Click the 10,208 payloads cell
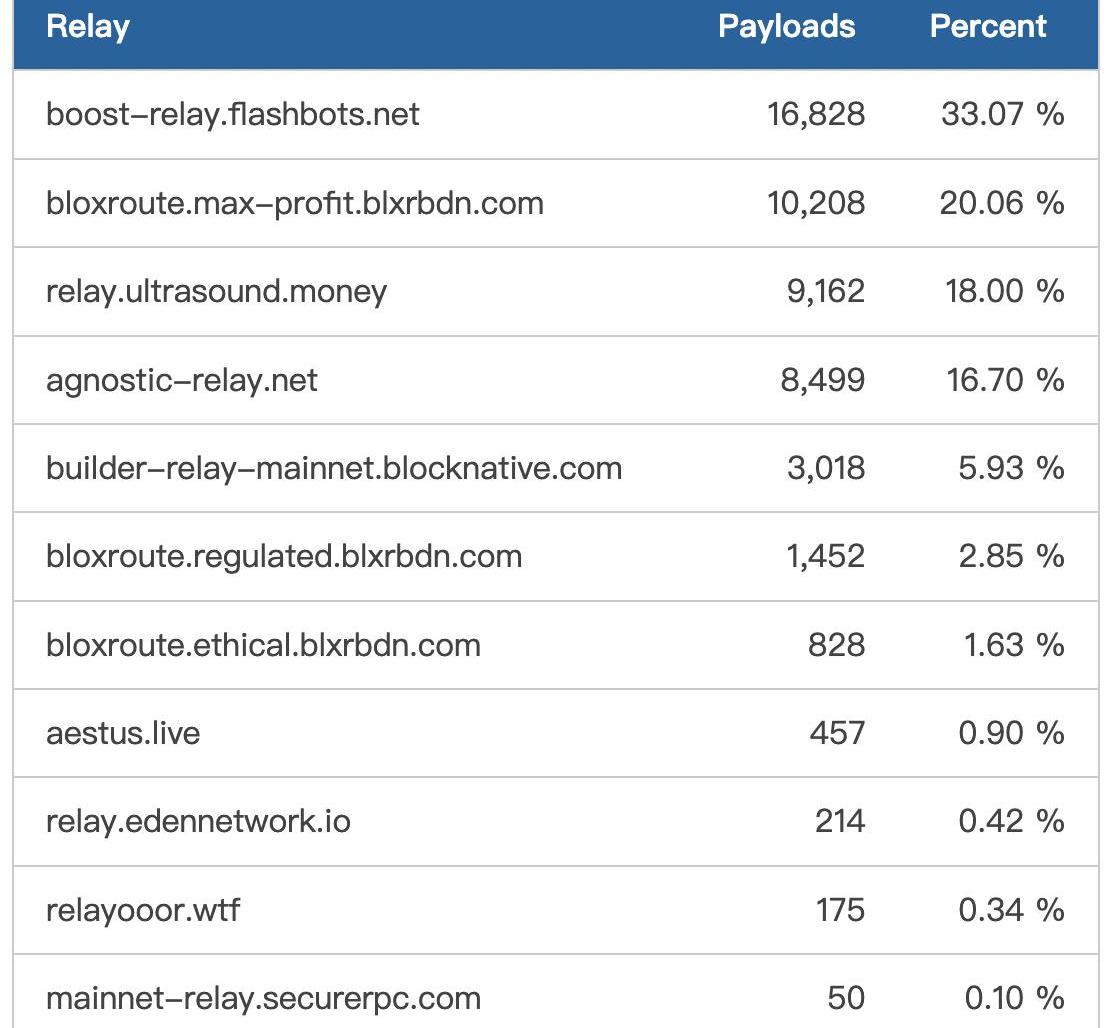The image size is (1110, 1028). tap(816, 203)
